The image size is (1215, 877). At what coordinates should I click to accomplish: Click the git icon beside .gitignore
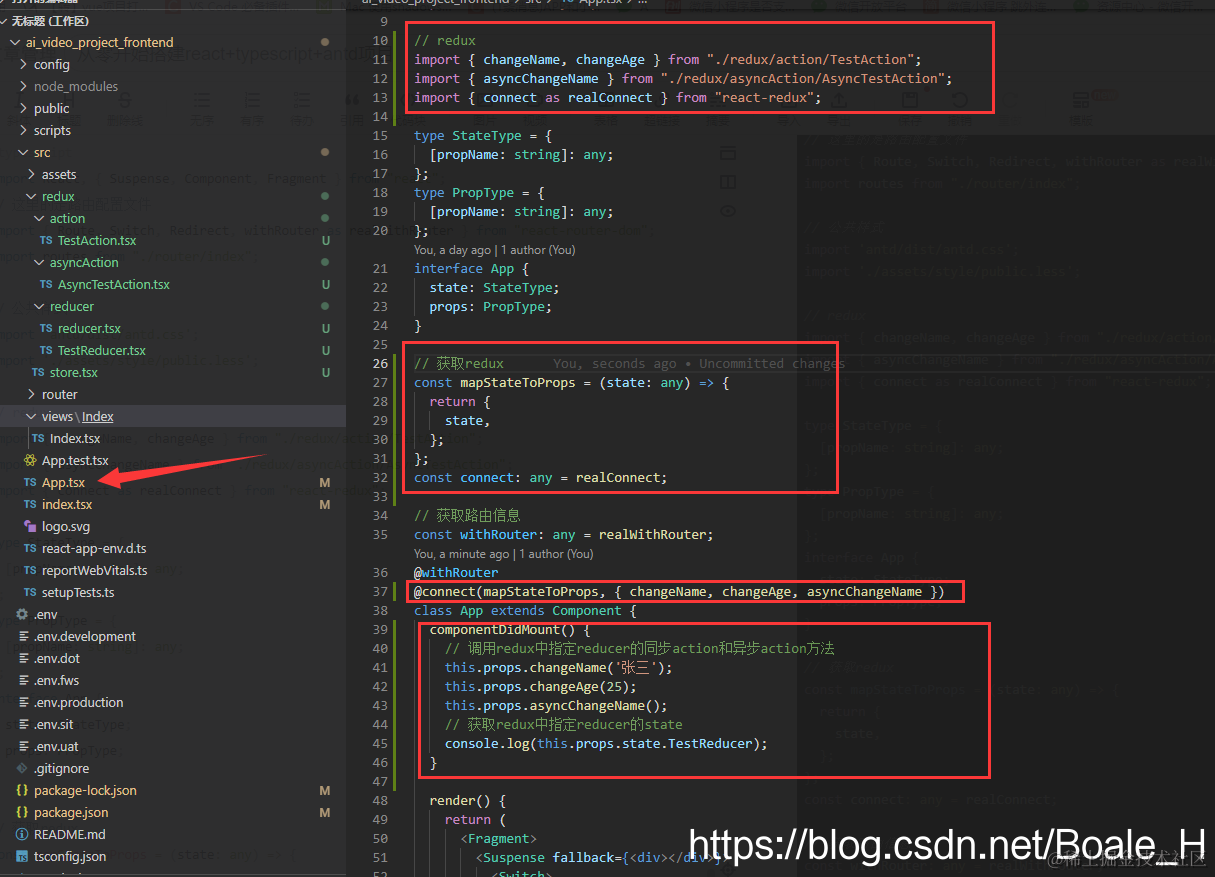click(x=22, y=769)
